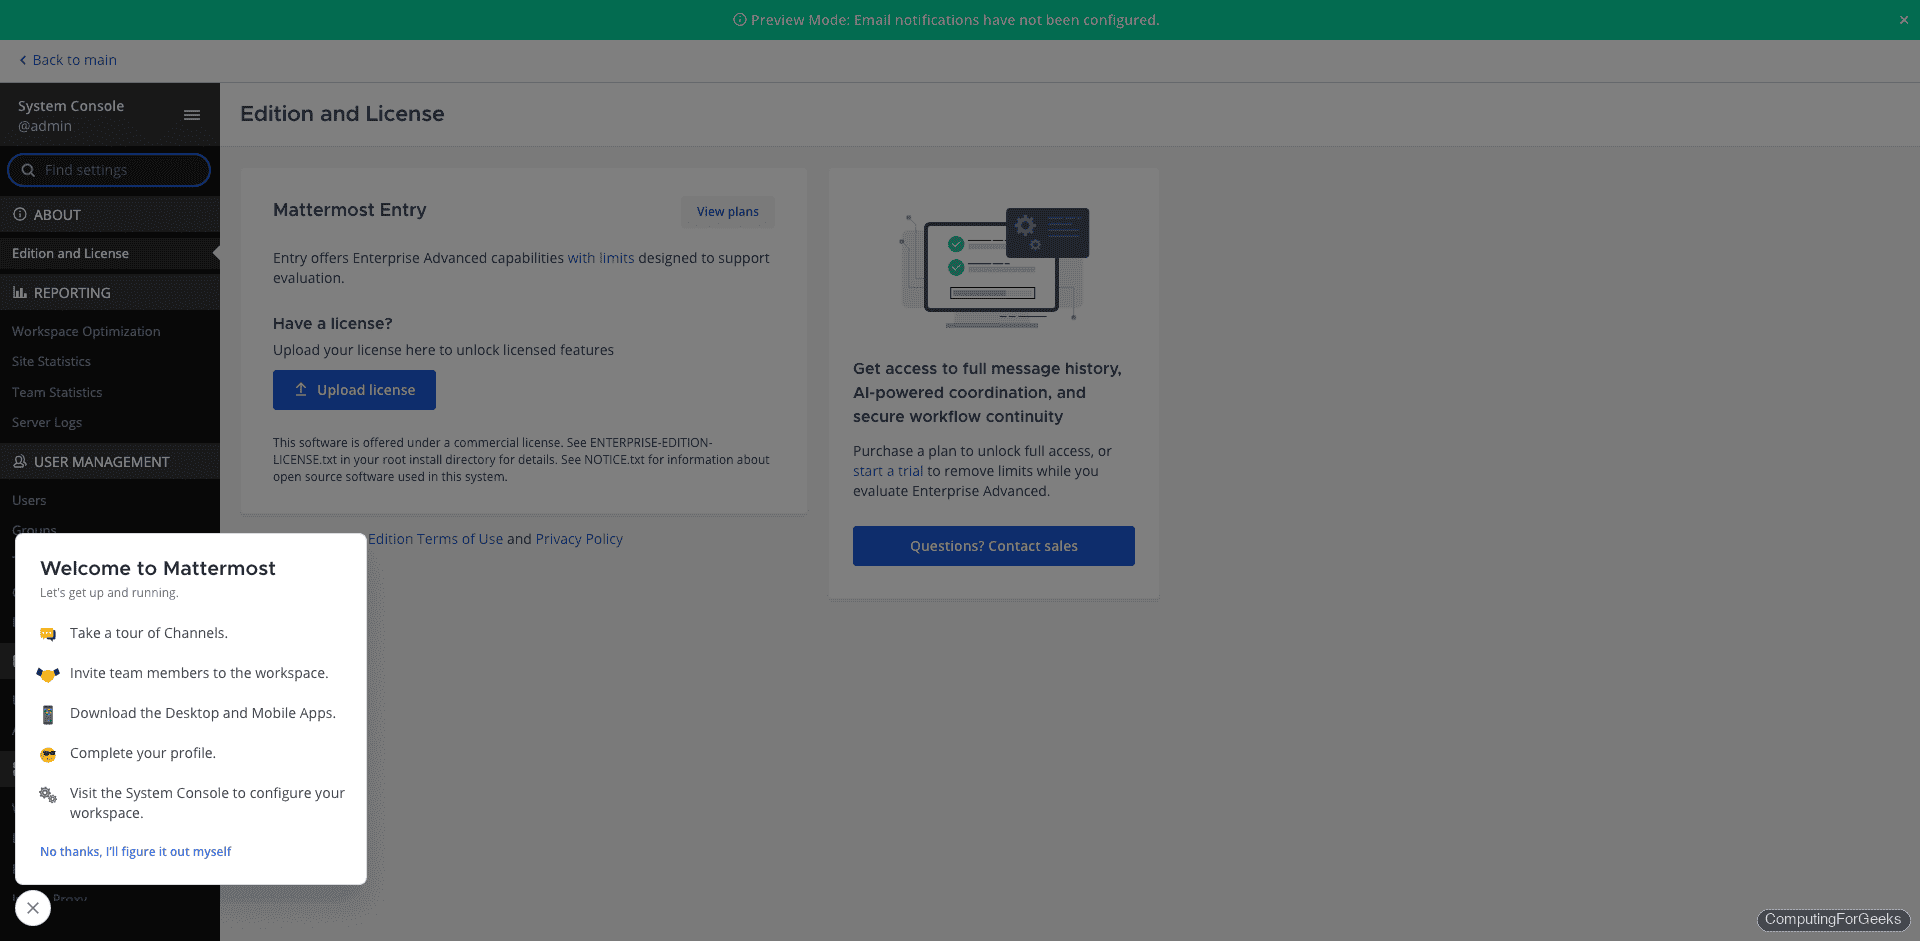This screenshot has height=941, width=1920.
Task: Click the handshake icon beside invite step
Action: (x=47, y=674)
